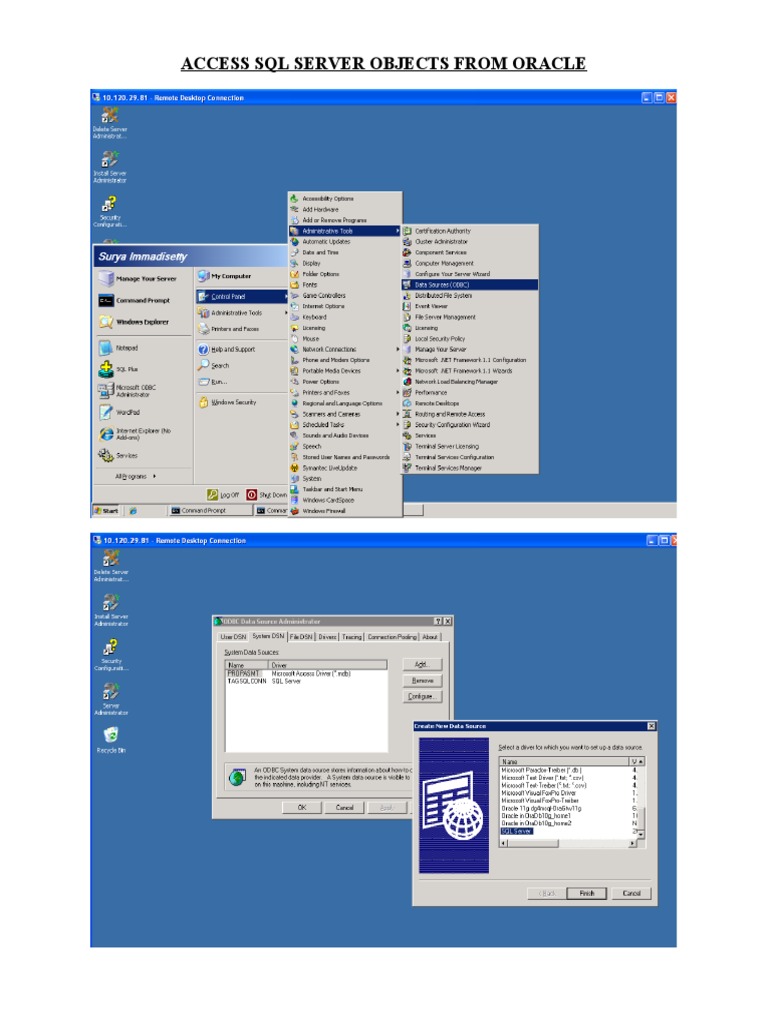This screenshot has height=1024, width=768.
Task: Click driver list scroll-down arrow
Action: 641,835
